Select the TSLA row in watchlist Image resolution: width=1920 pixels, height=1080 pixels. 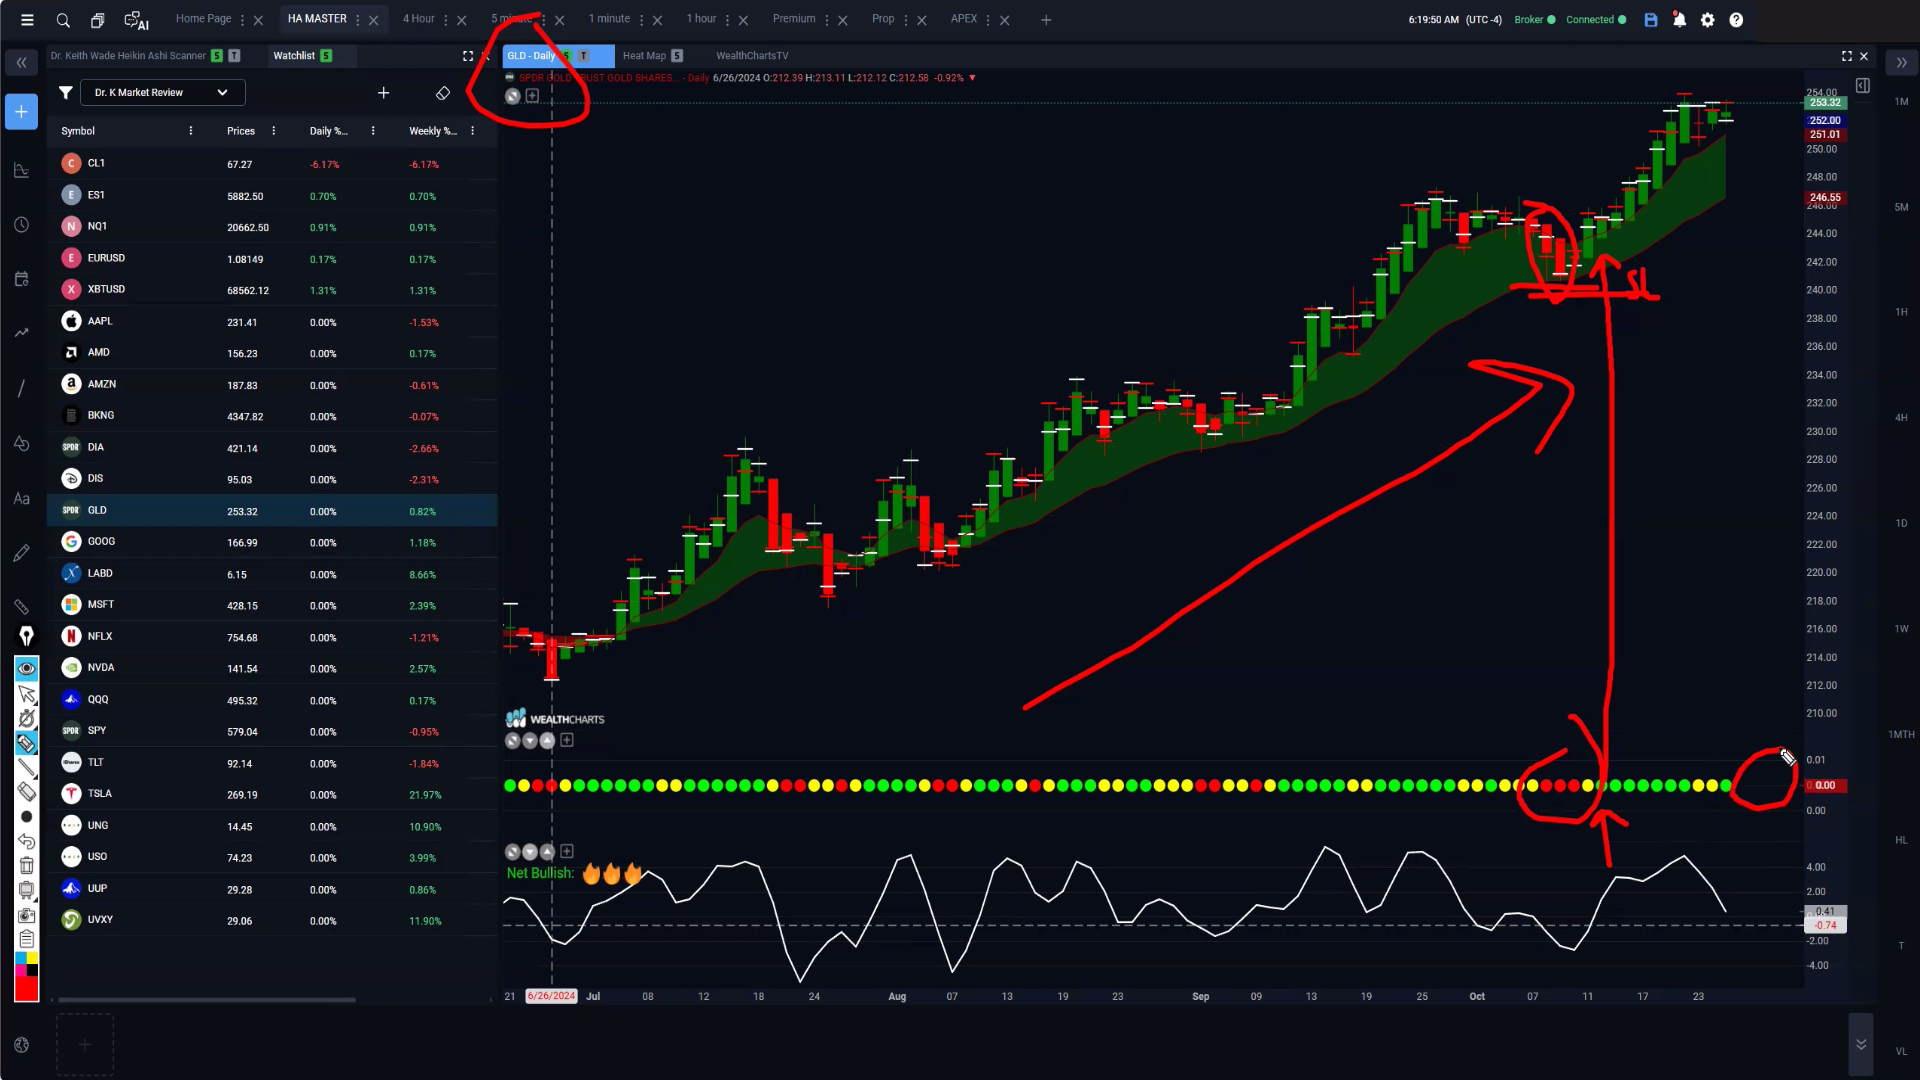[272, 794]
